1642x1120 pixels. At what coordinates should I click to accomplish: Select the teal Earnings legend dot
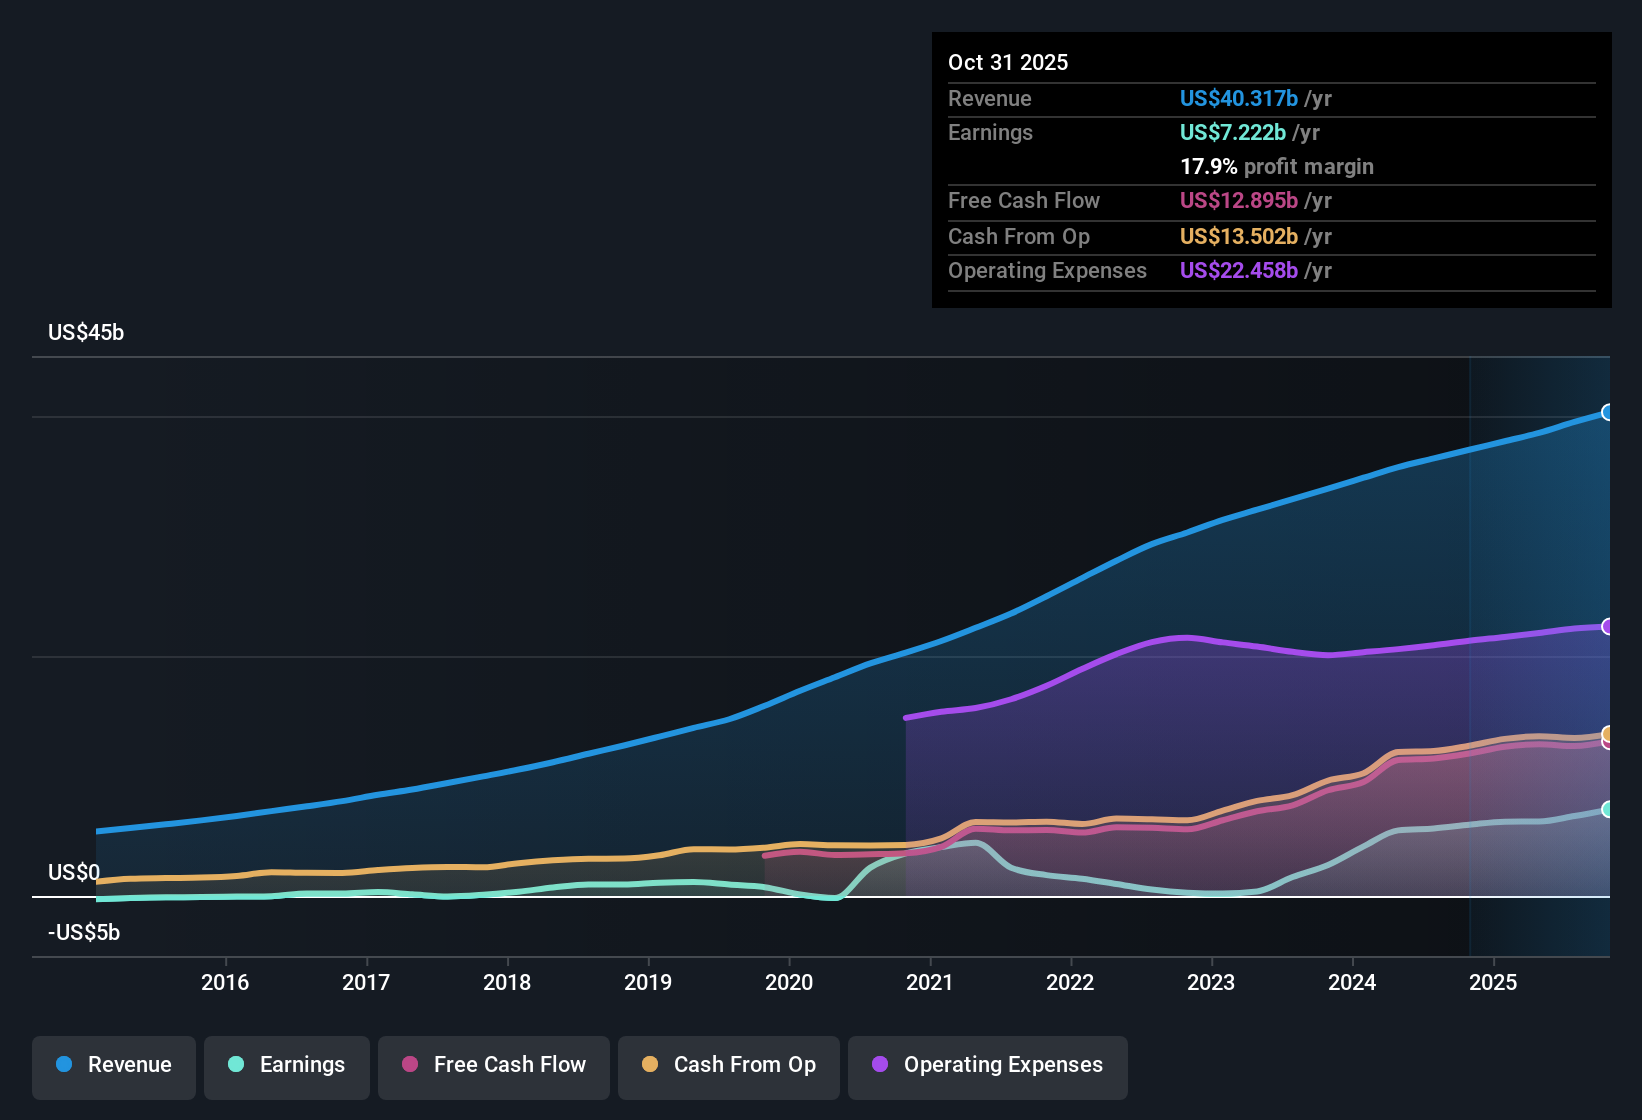pyautogui.click(x=236, y=1065)
